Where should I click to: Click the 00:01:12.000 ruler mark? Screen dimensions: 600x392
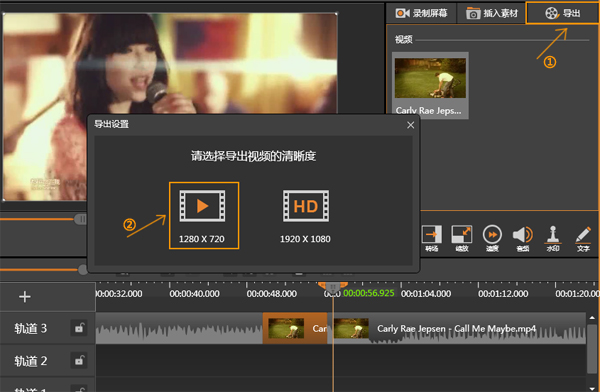pyautogui.click(x=503, y=294)
